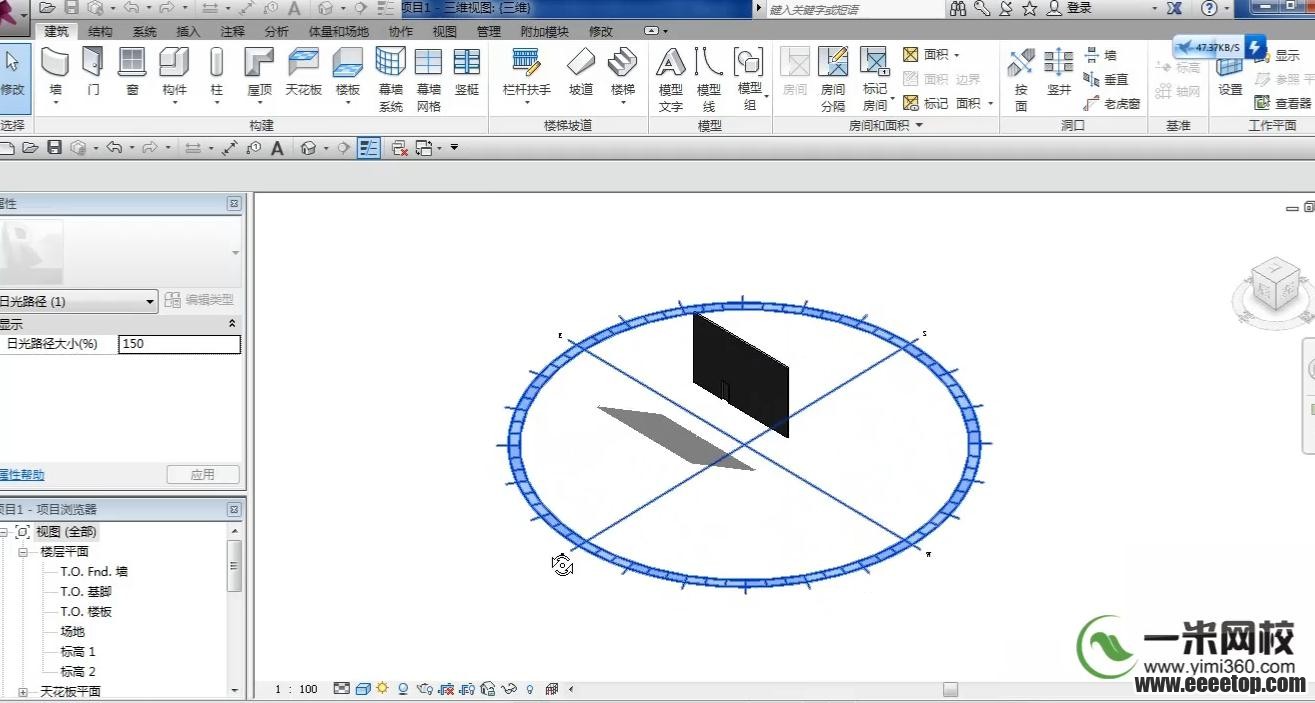1315x703 pixels.
Task: Select the 模型线 model line tool
Action: 709,78
